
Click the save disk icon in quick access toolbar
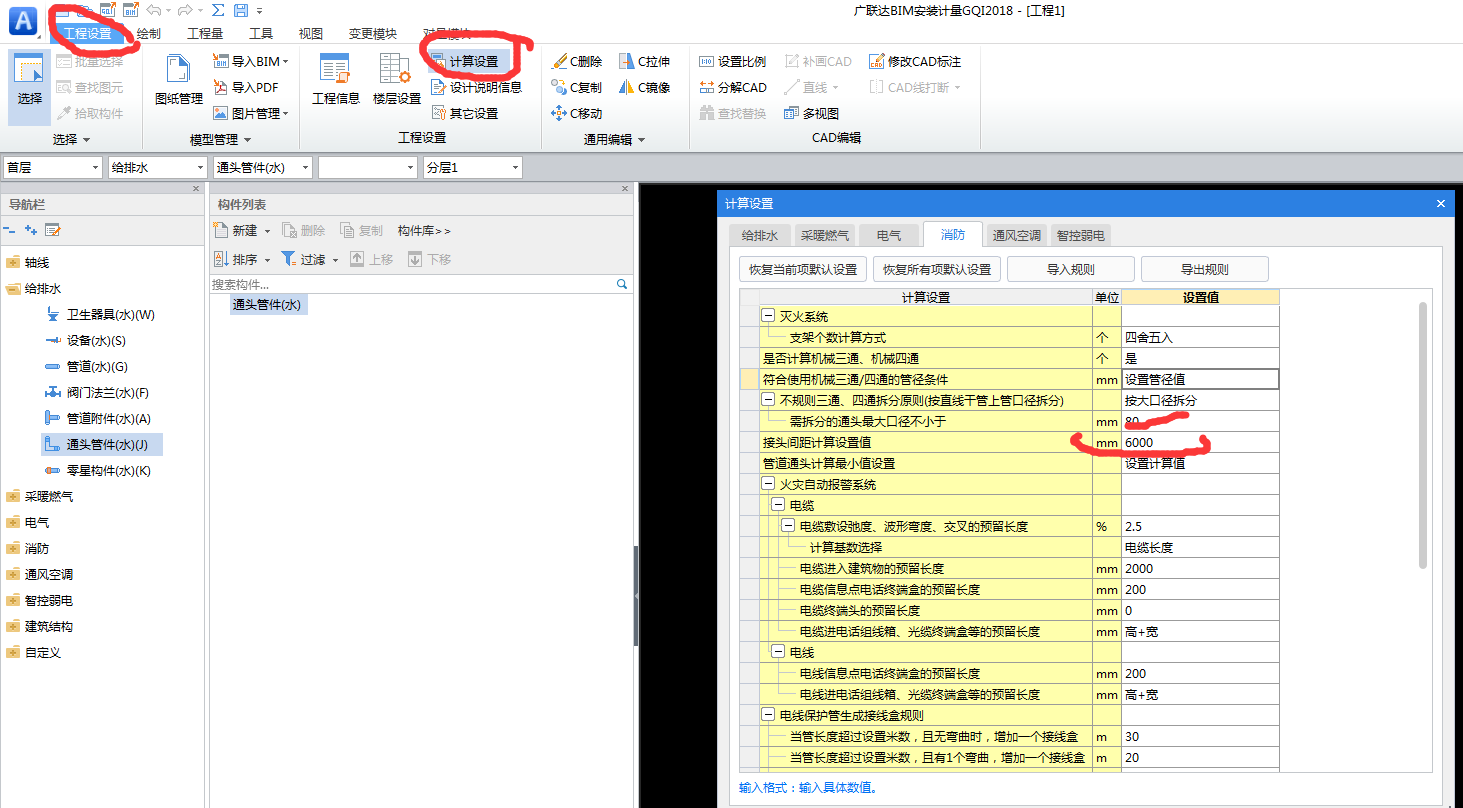pos(240,10)
